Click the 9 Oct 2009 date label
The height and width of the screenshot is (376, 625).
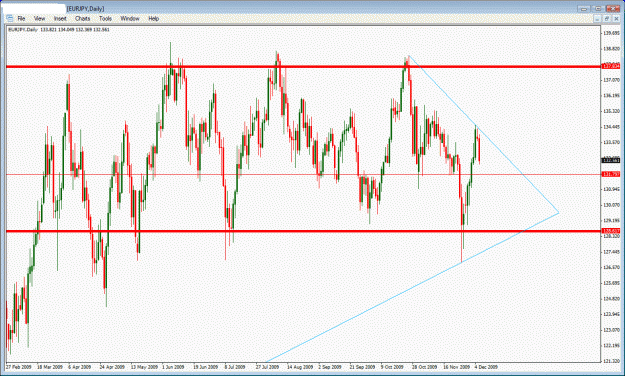click(x=392, y=367)
